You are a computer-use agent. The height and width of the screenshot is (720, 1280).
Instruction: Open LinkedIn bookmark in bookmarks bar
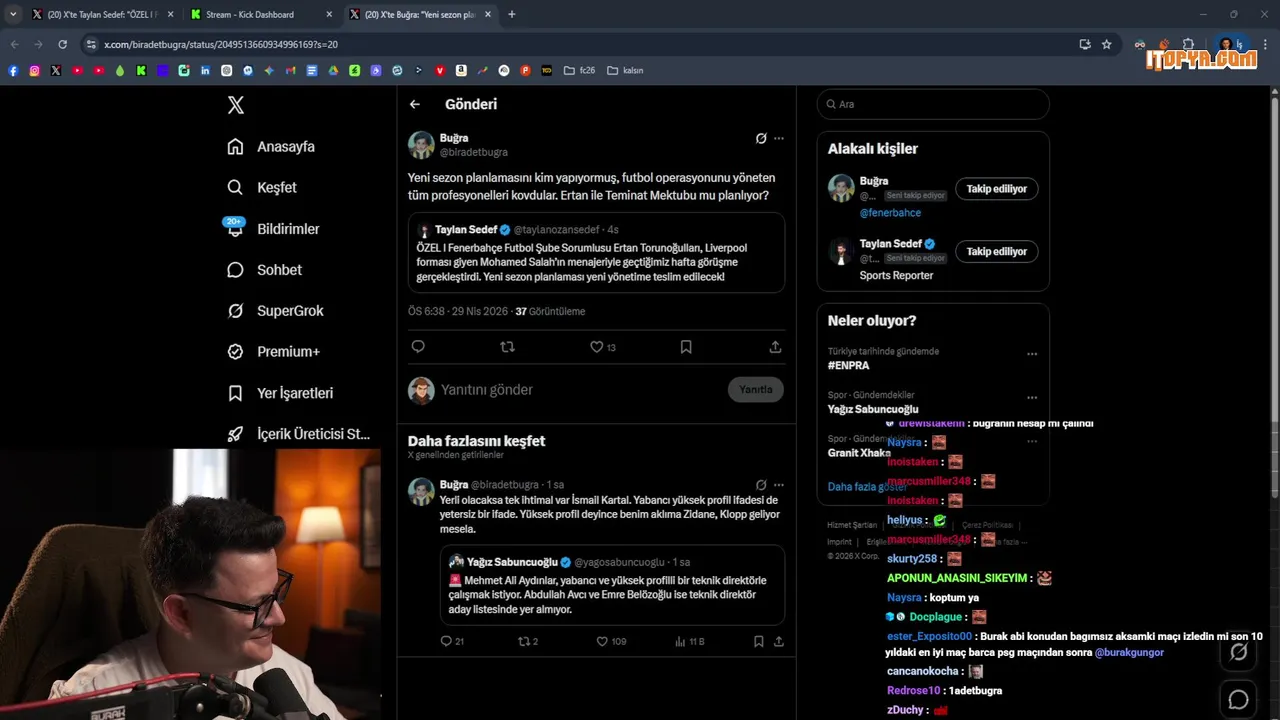pos(206,70)
